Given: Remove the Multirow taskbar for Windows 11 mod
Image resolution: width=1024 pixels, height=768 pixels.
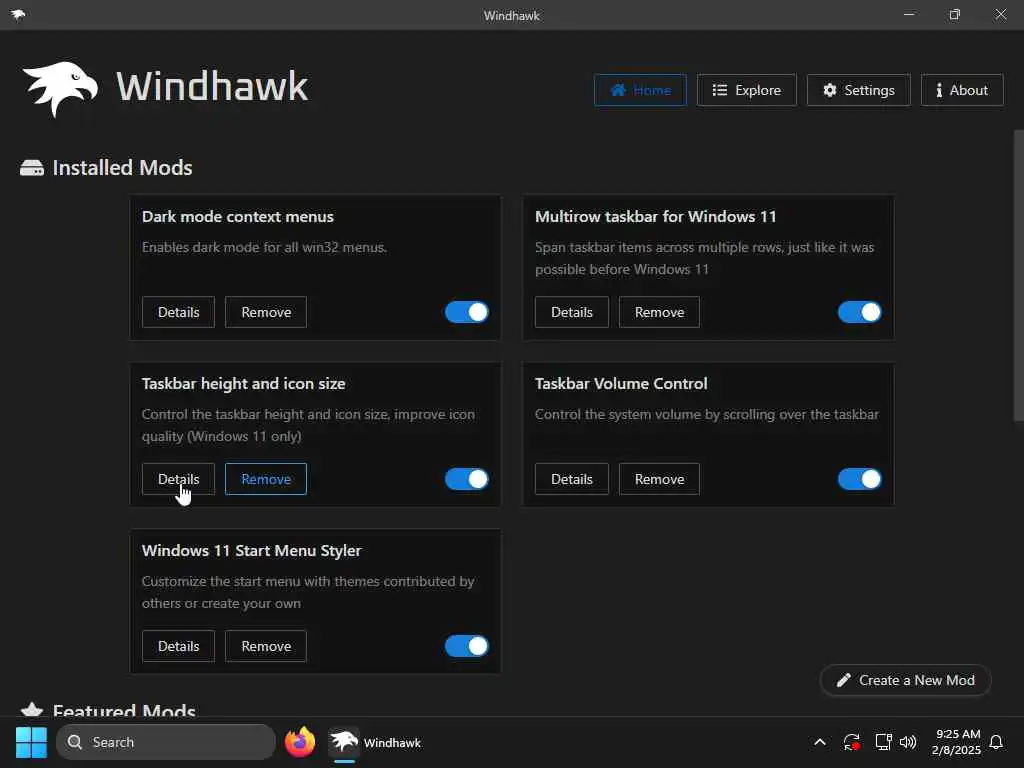Looking at the screenshot, I should pos(659,312).
